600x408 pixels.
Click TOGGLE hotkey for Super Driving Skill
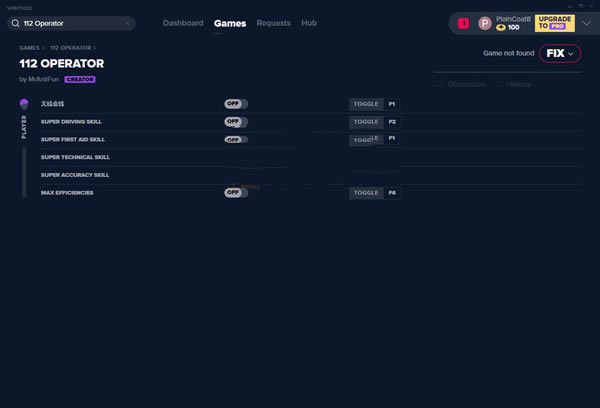pyautogui.click(x=366, y=122)
